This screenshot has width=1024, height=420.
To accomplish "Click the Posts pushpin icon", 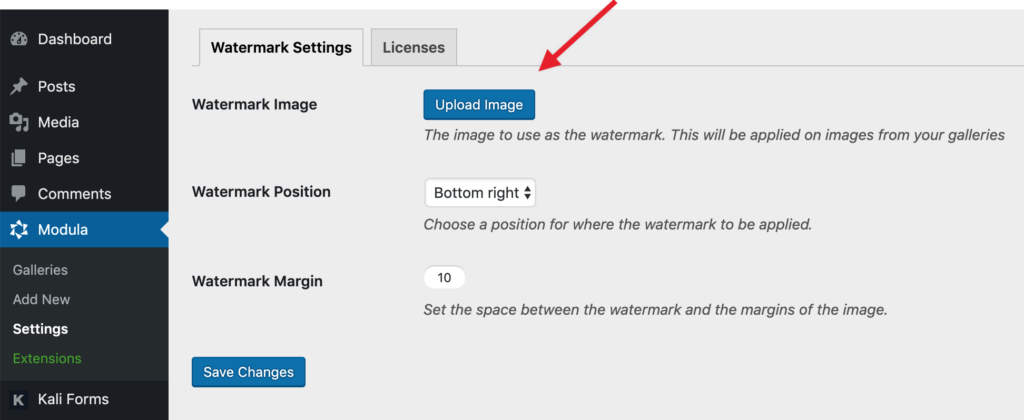I will click(19, 87).
